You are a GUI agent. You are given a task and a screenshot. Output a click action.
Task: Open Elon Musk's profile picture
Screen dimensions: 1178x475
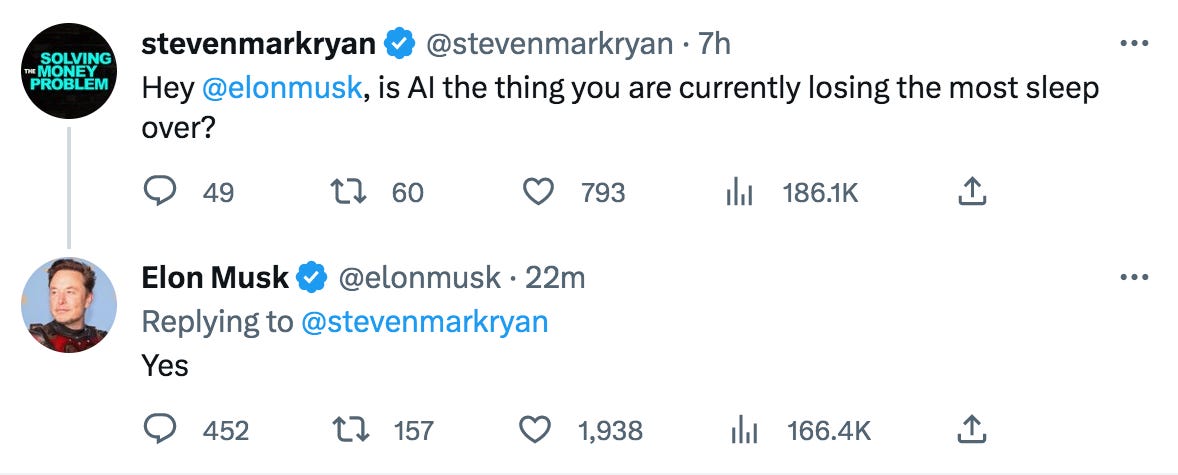pyautogui.click(x=68, y=305)
